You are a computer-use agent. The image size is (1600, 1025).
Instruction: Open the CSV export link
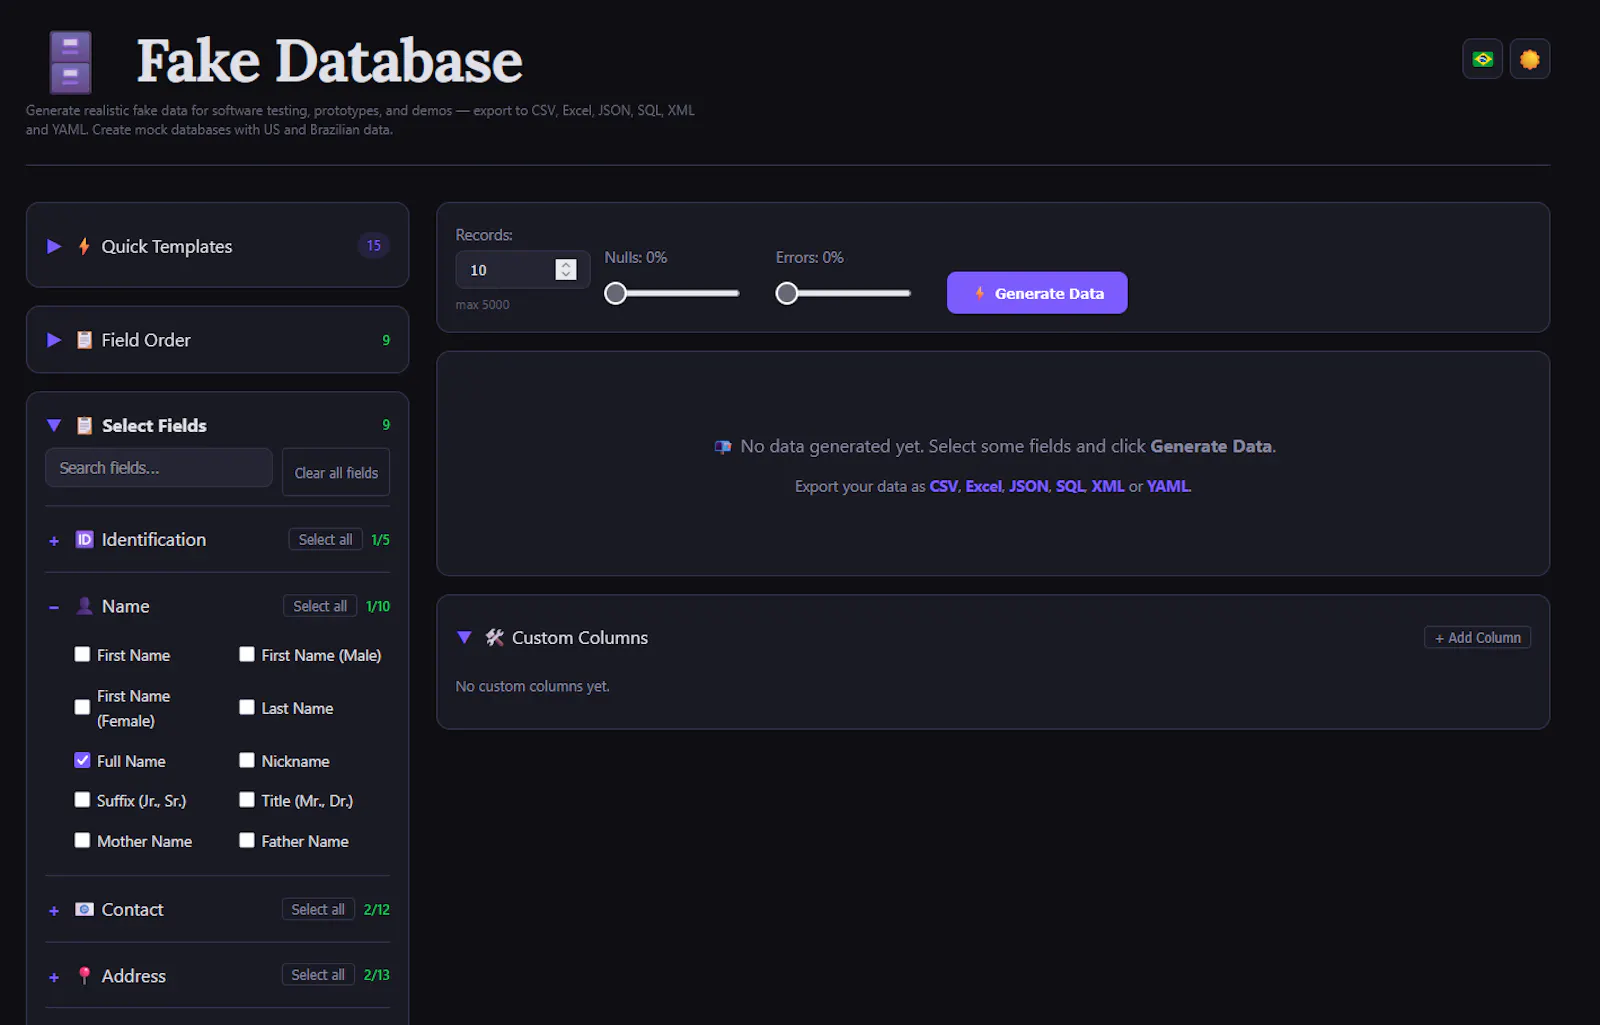[x=943, y=486]
